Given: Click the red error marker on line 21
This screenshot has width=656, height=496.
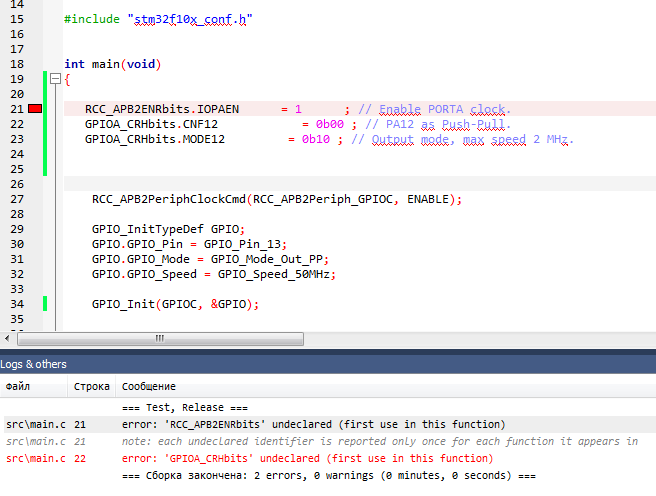Looking at the screenshot, I should pos(35,108).
